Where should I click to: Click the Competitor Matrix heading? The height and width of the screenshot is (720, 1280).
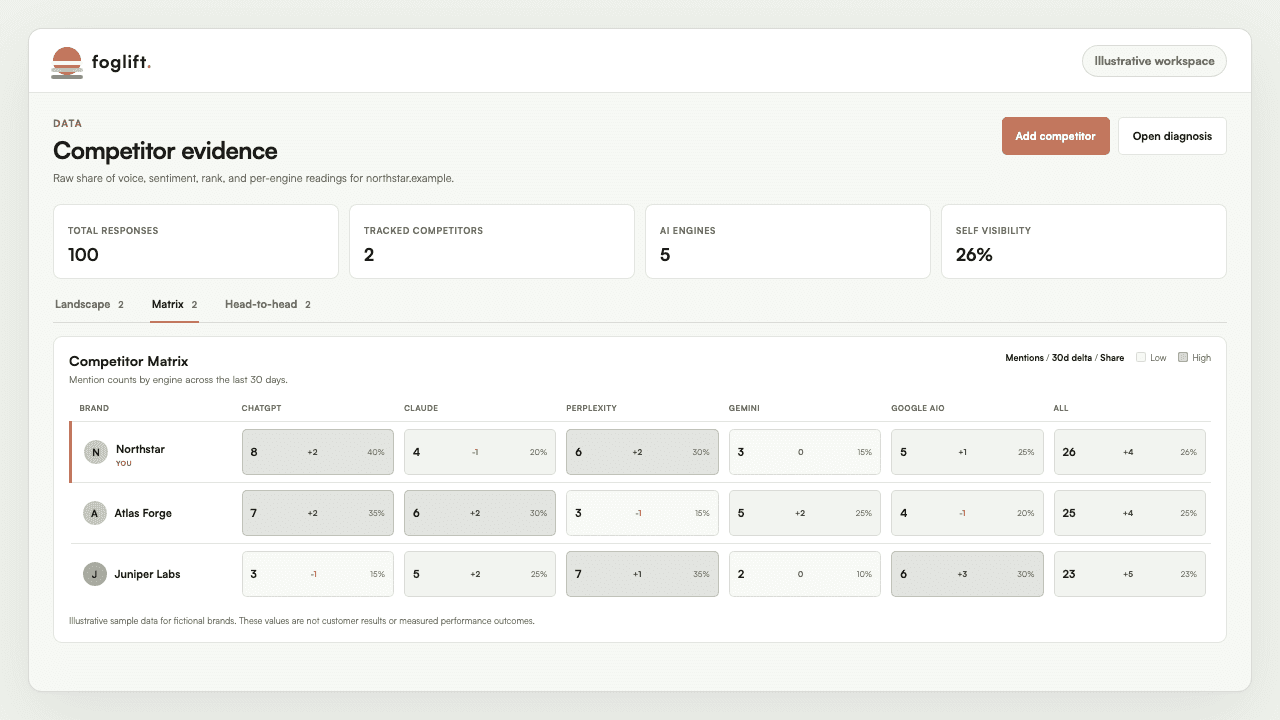tap(128, 361)
